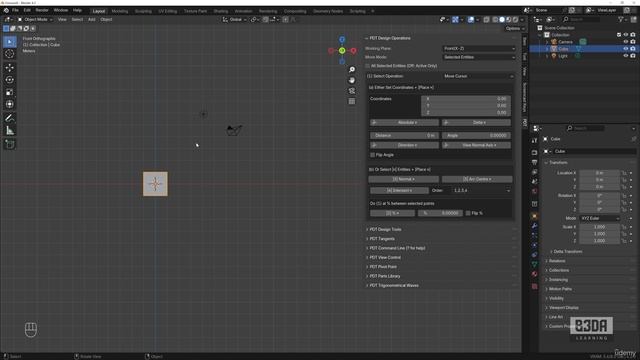
Task: Choose the Transform tool
Action: 10,104
